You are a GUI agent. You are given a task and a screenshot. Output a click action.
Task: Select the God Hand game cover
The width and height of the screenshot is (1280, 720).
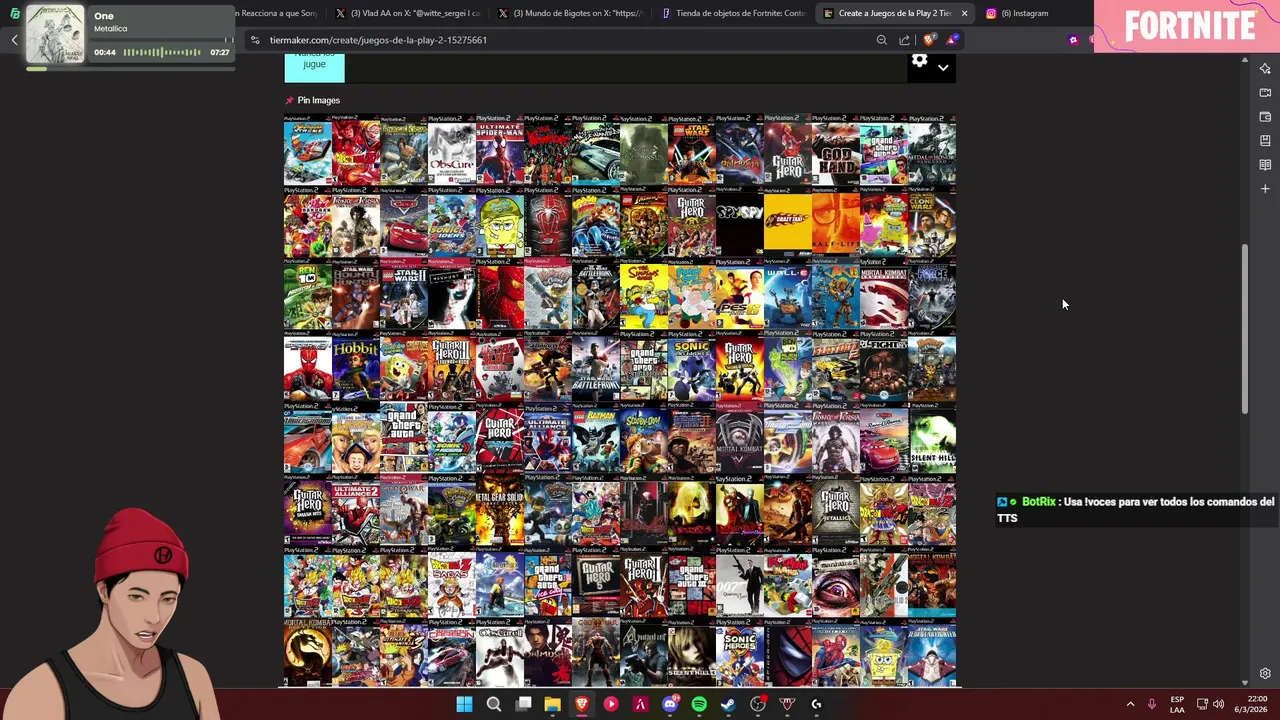tap(836, 150)
